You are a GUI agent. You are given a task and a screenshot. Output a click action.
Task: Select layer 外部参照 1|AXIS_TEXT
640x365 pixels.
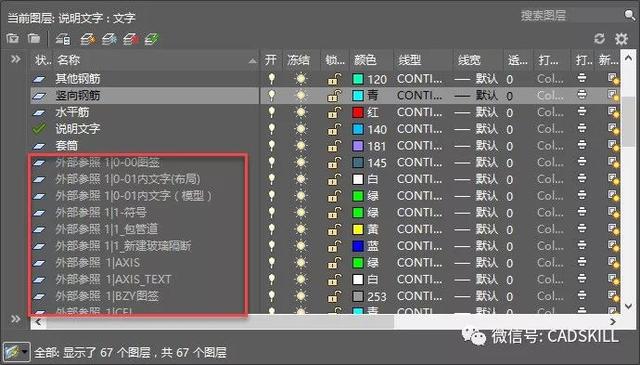(113, 279)
